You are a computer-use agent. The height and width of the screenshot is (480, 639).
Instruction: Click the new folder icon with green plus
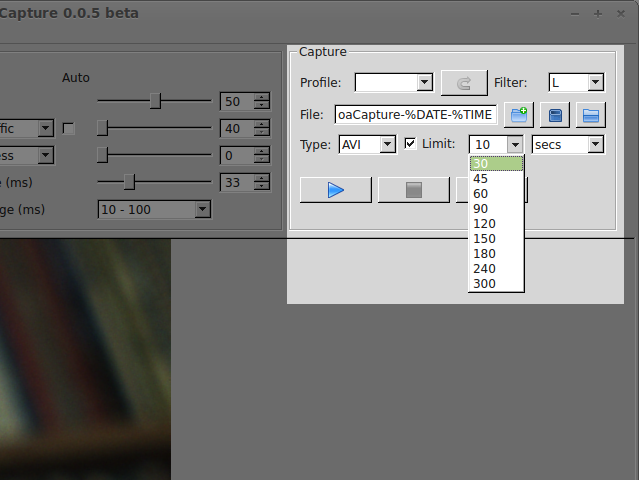point(519,115)
